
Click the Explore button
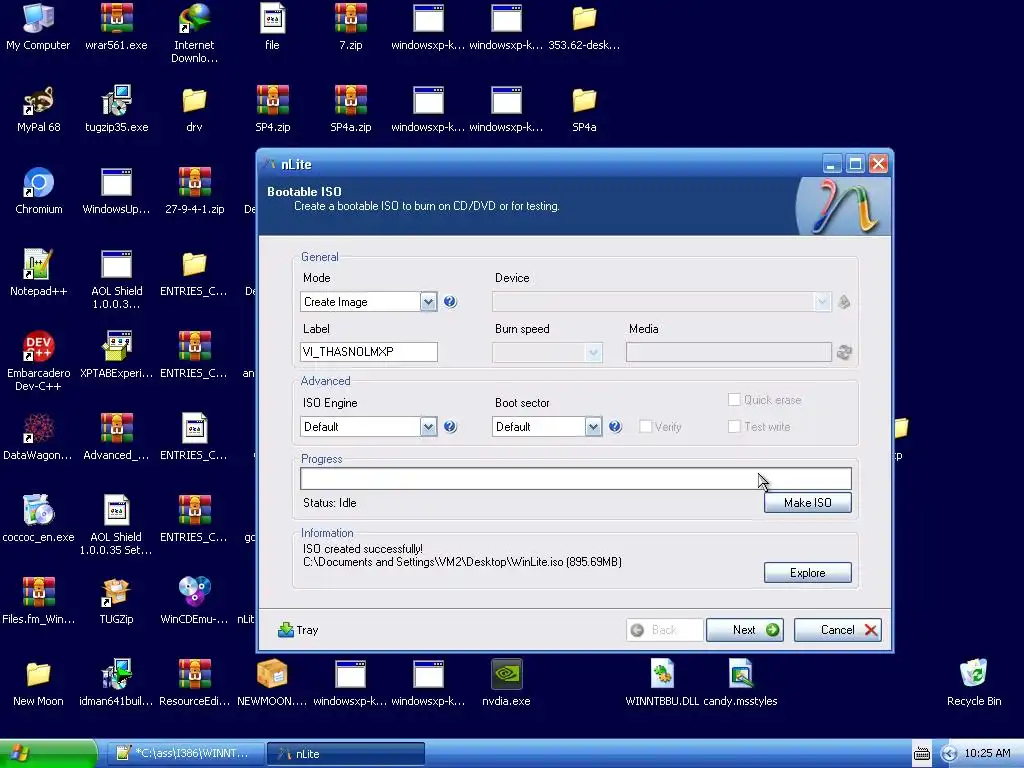coord(808,573)
